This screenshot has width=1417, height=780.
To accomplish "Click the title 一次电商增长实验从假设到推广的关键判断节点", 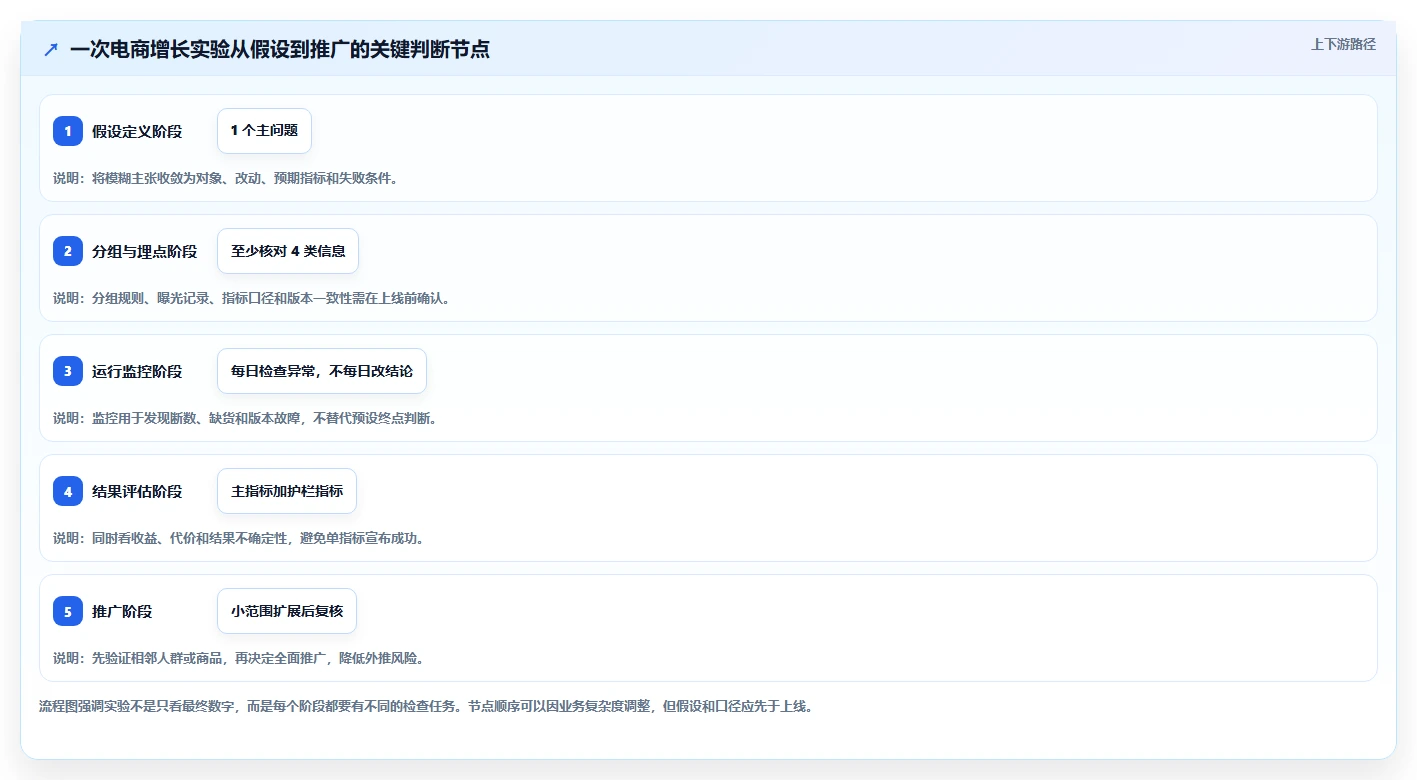I will point(280,49).
